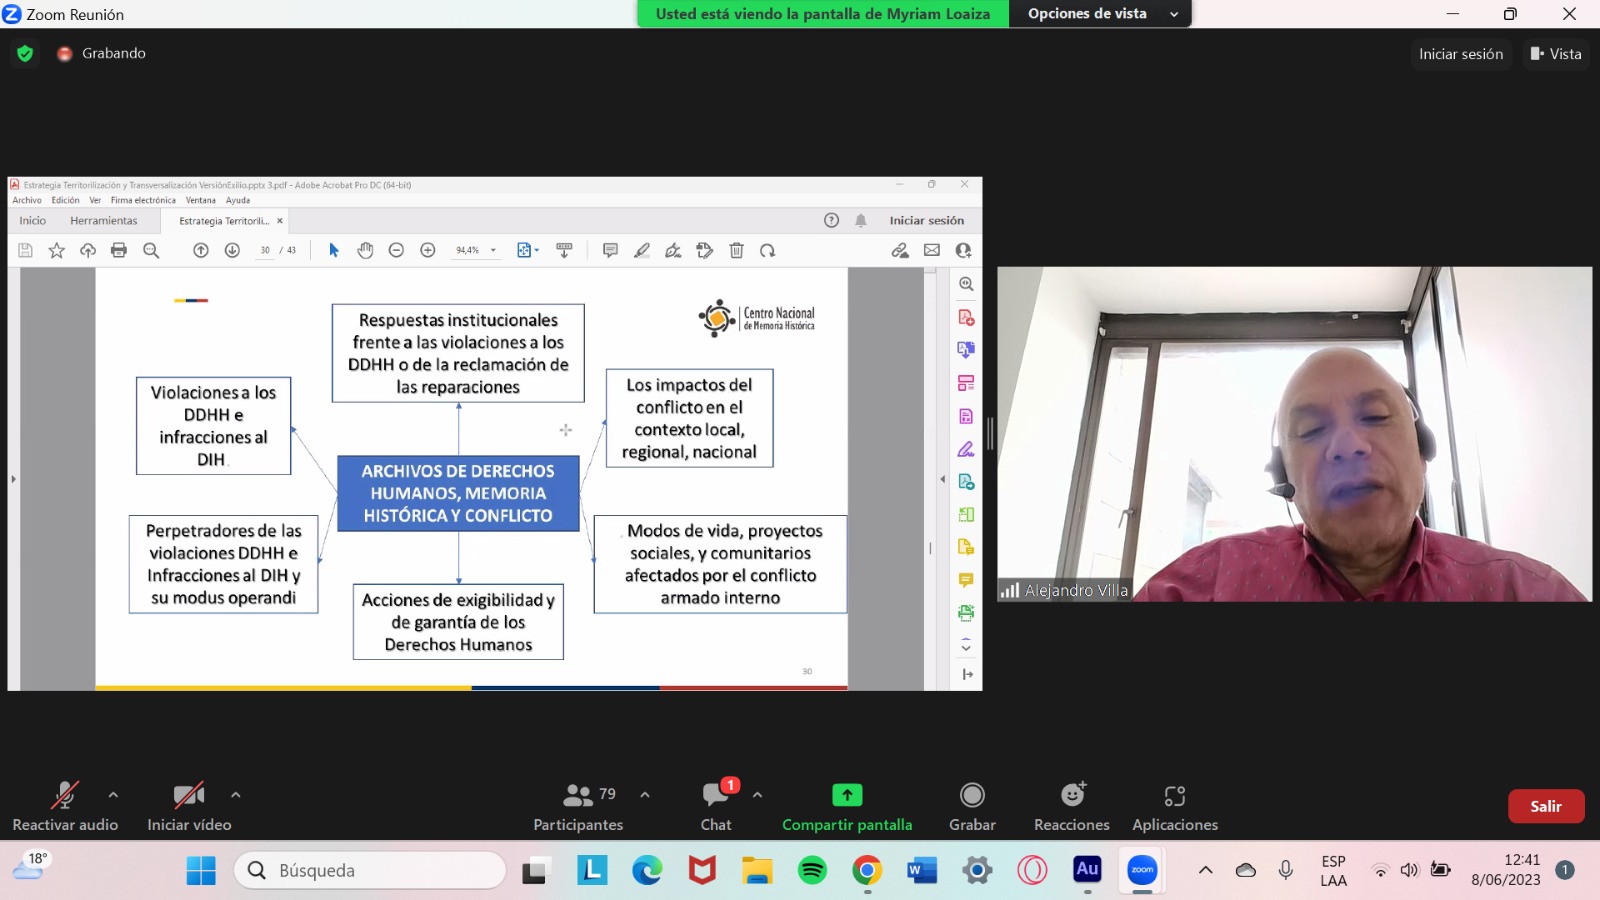Expand video options arrow next to Iniciar vídeo
This screenshot has width=1600, height=900.
pyautogui.click(x=236, y=795)
